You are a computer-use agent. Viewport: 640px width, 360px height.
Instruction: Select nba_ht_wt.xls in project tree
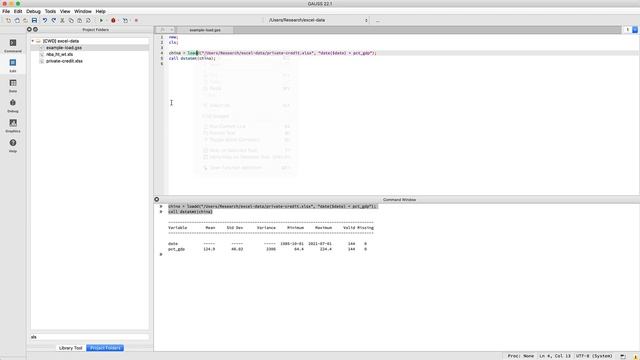click(59, 54)
